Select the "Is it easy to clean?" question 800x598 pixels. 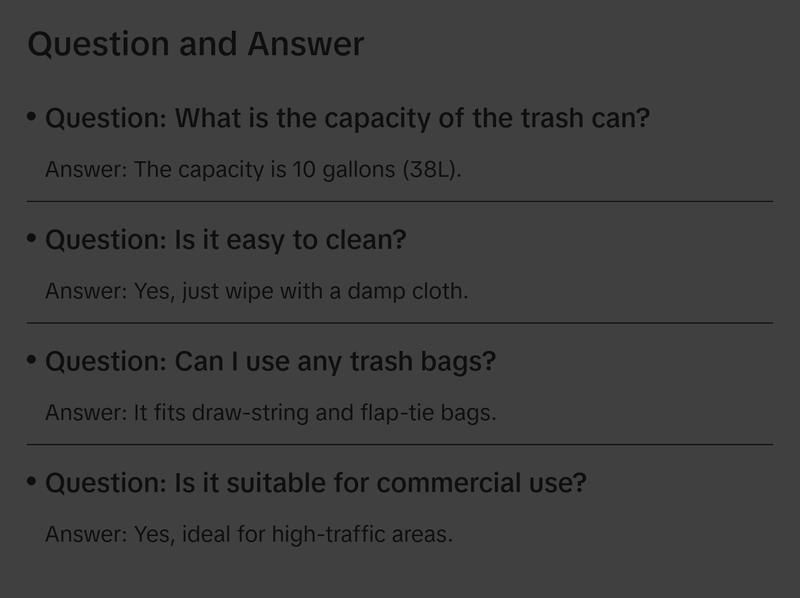click(226, 240)
